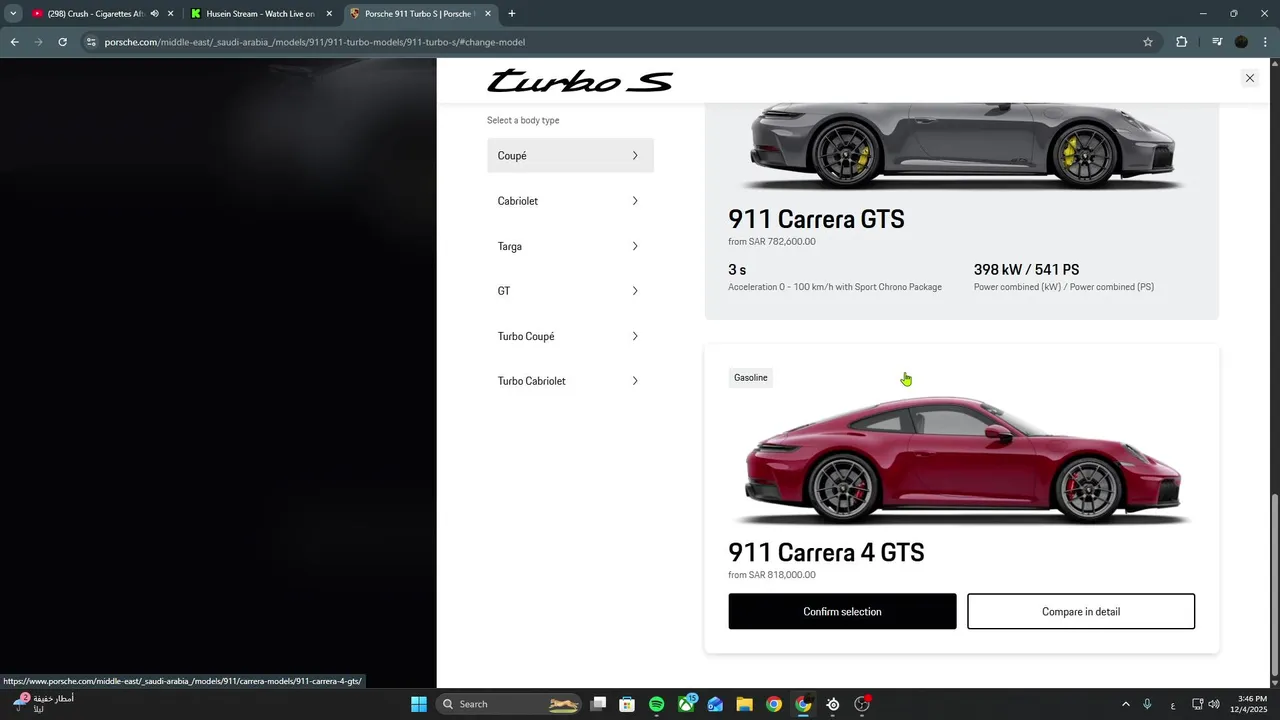Open a new browser tab

coord(512,14)
